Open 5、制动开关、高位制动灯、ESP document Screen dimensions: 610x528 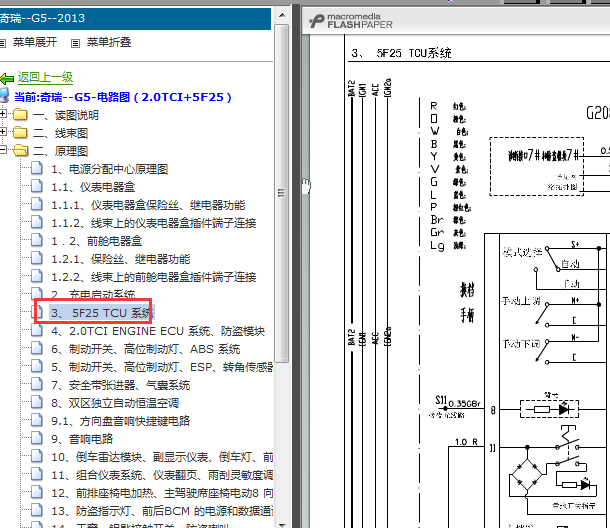[x=162, y=367]
